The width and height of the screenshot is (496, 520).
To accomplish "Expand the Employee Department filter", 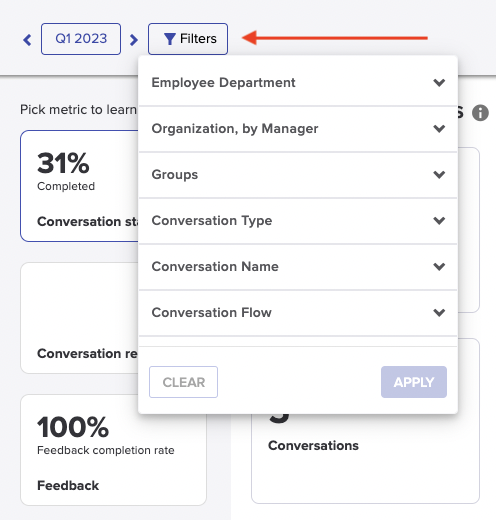I will pos(298,82).
